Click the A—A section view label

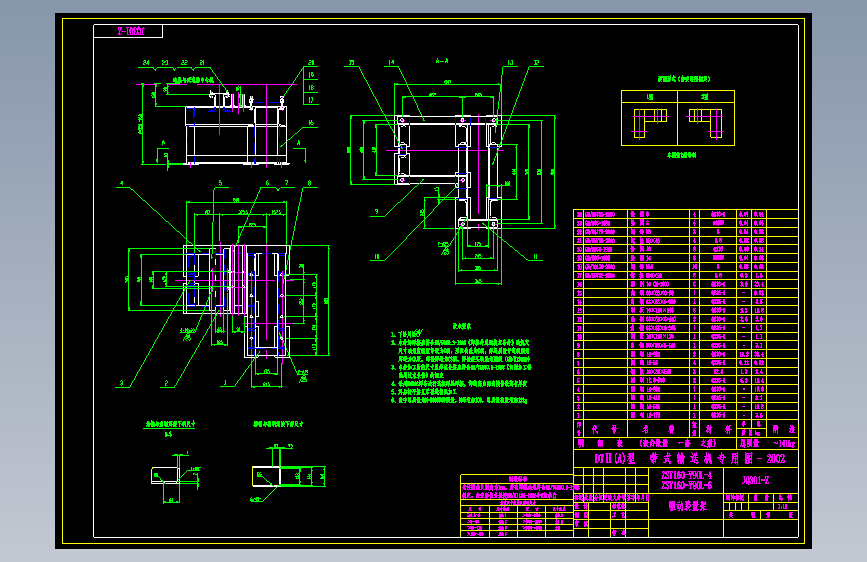point(442,61)
